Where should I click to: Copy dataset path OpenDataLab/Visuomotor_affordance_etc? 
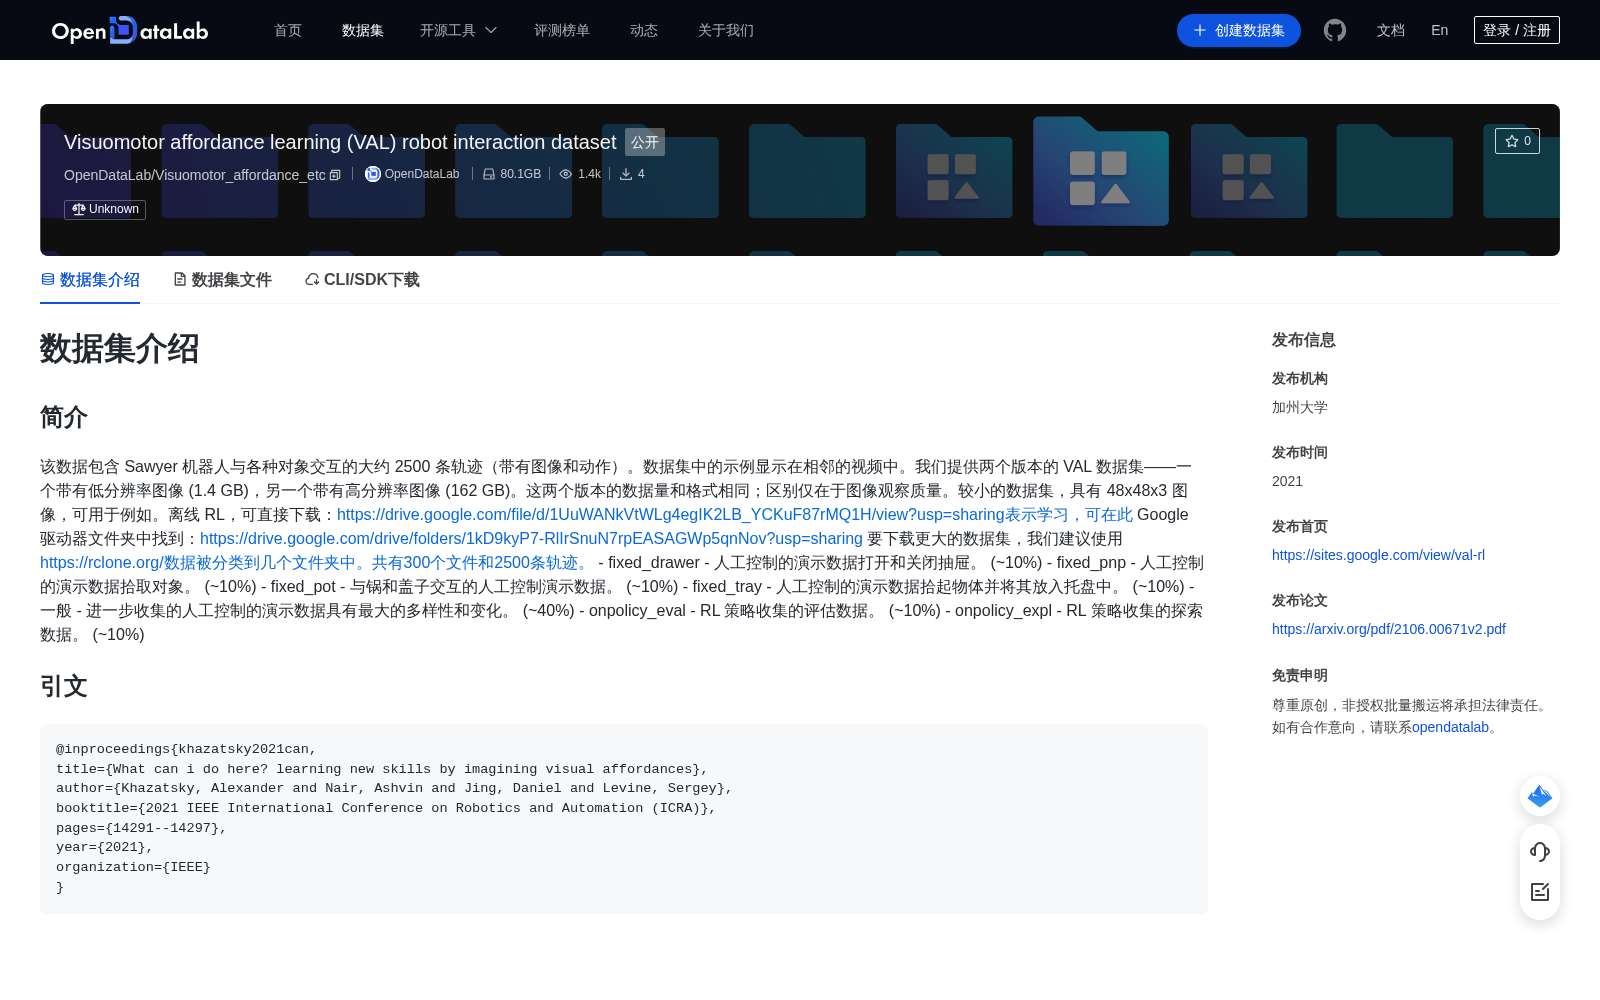coord(335,175)
